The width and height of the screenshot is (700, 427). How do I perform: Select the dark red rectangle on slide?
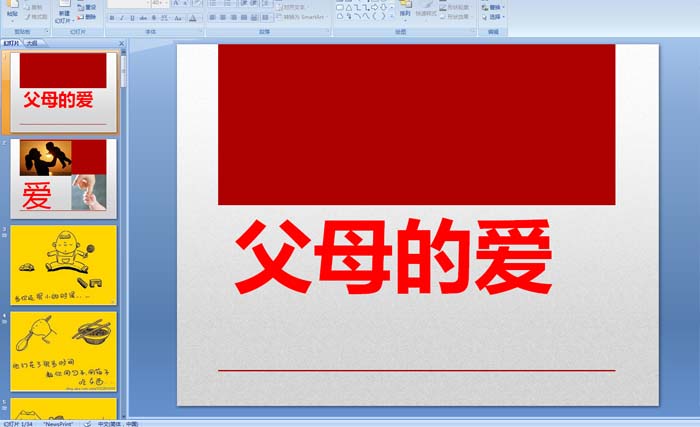pos(417,125)
